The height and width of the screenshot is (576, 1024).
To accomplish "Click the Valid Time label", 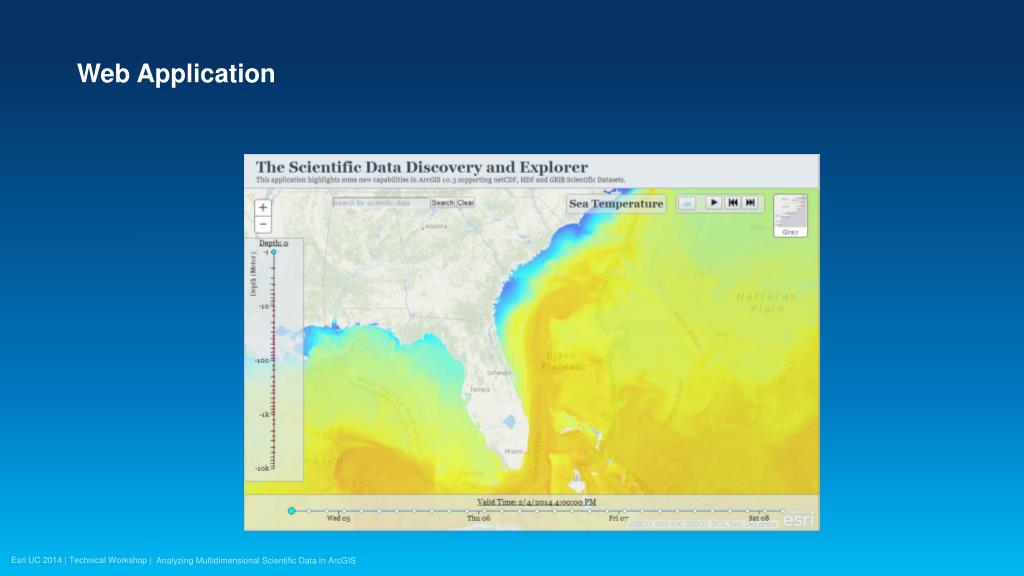I will click(536, 502).
